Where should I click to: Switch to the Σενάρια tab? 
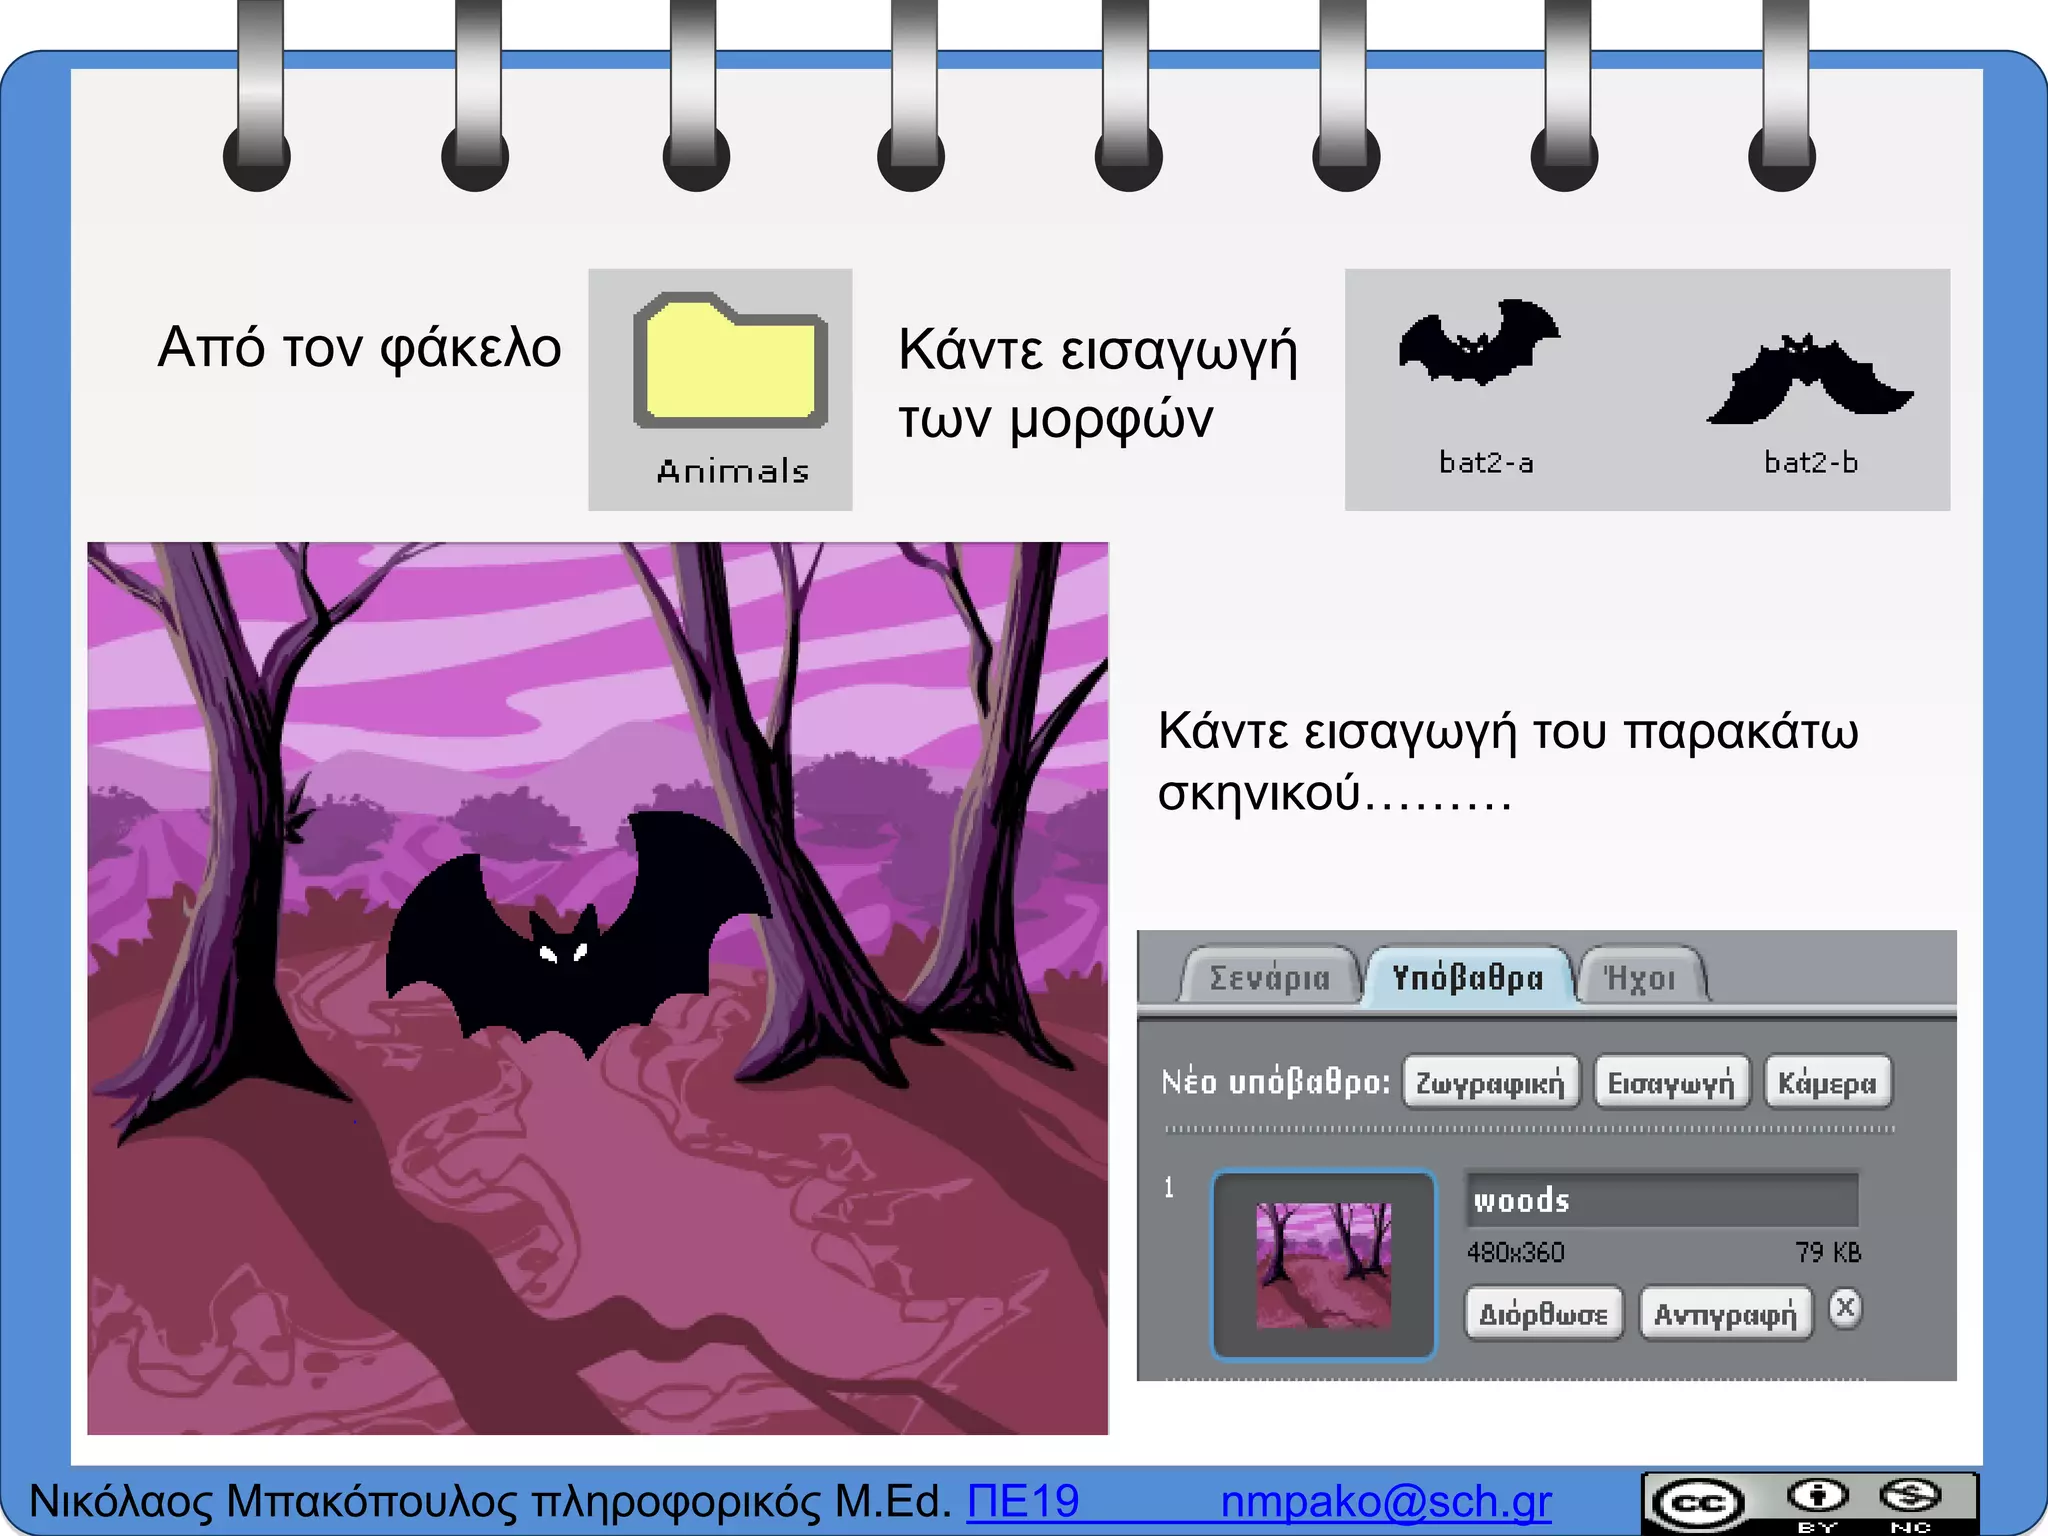tap(1269, 977)
